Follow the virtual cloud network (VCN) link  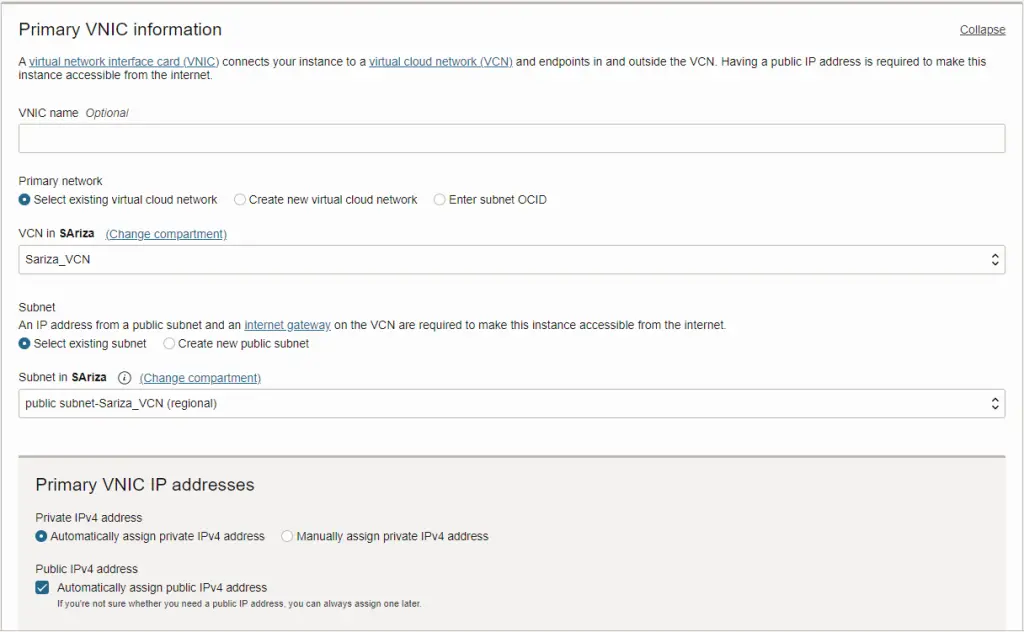442,61
